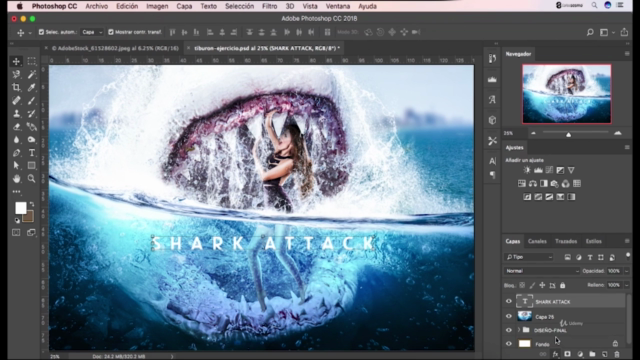
Task: Select the Zoom tool
Action: pos(31,179)
